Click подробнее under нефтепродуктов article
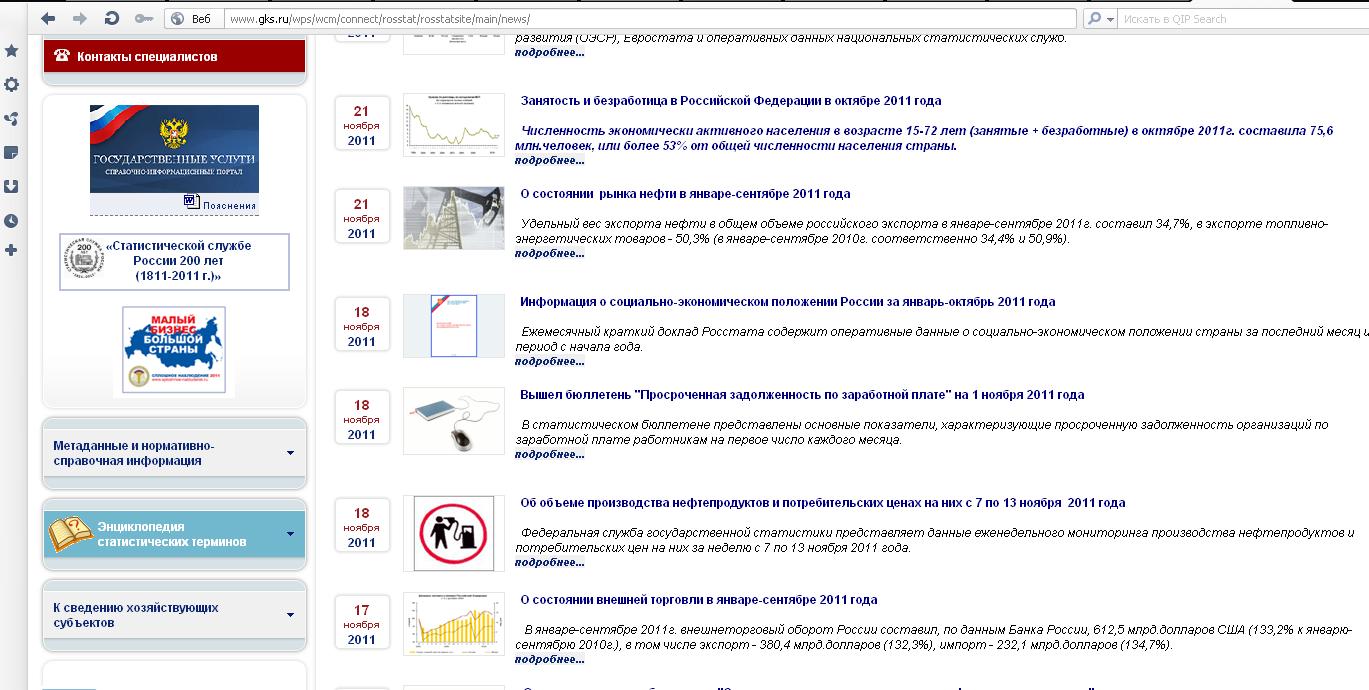The image size is (1369, 690). coord(550,562)
